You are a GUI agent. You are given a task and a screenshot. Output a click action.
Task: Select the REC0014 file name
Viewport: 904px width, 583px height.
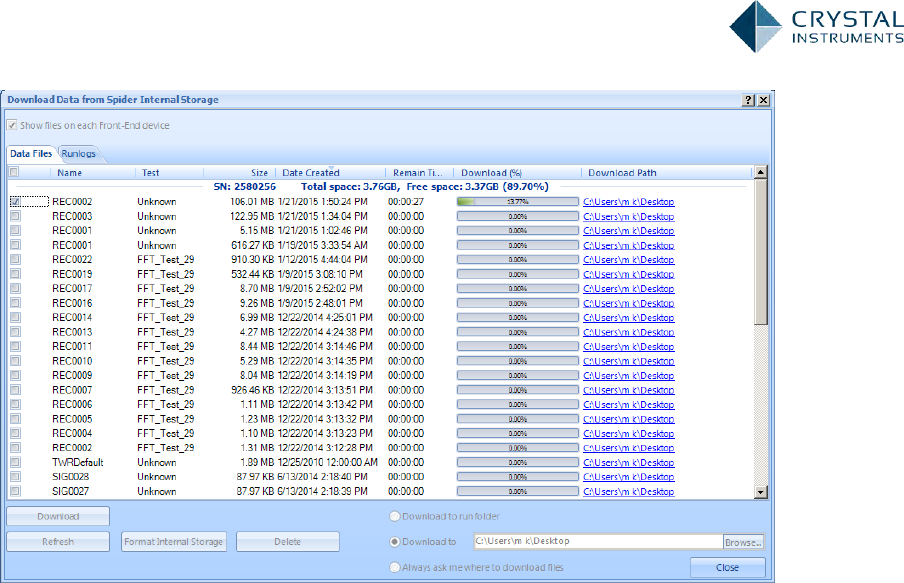(x=72, y=317)
